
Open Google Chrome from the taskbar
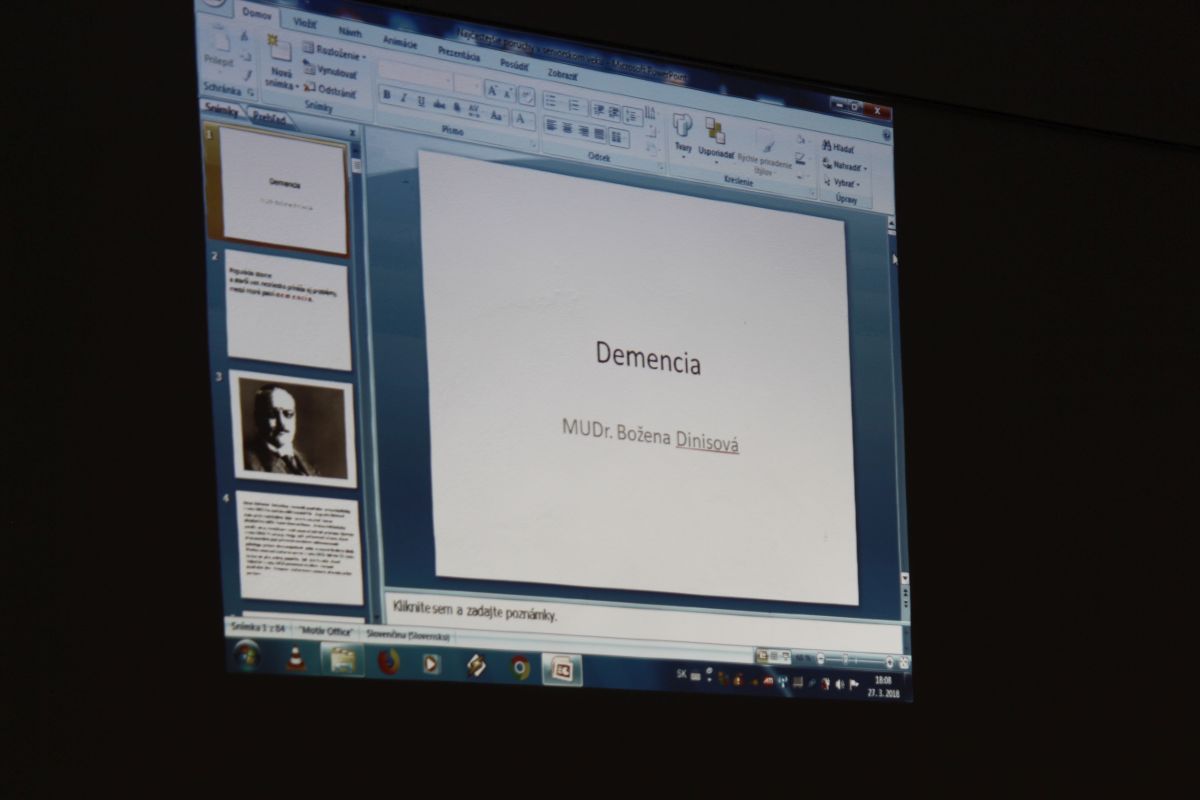(x=520, y=667)
